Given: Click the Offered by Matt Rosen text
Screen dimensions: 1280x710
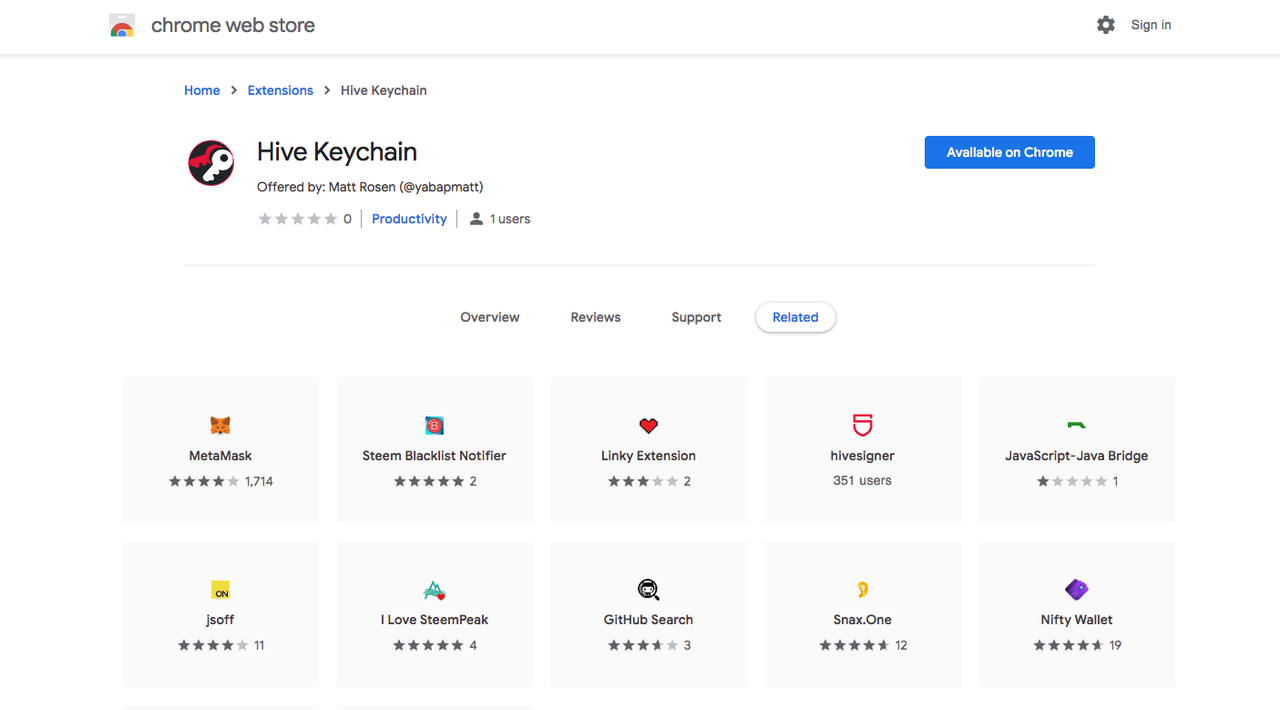Looking at the screenshot, I should click(x=370, y=187).
